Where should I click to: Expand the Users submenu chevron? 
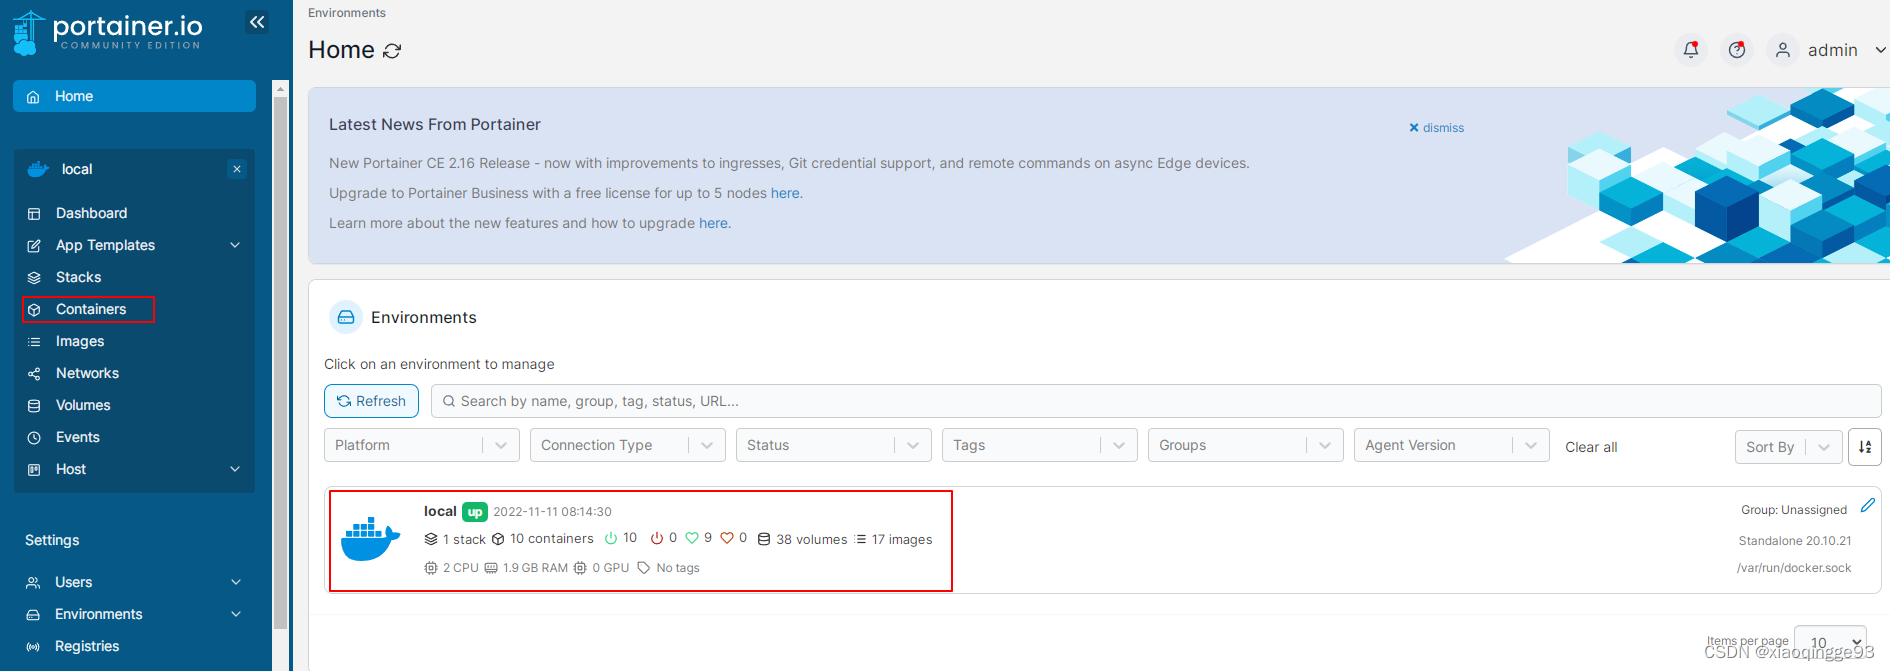coord(236,582)
